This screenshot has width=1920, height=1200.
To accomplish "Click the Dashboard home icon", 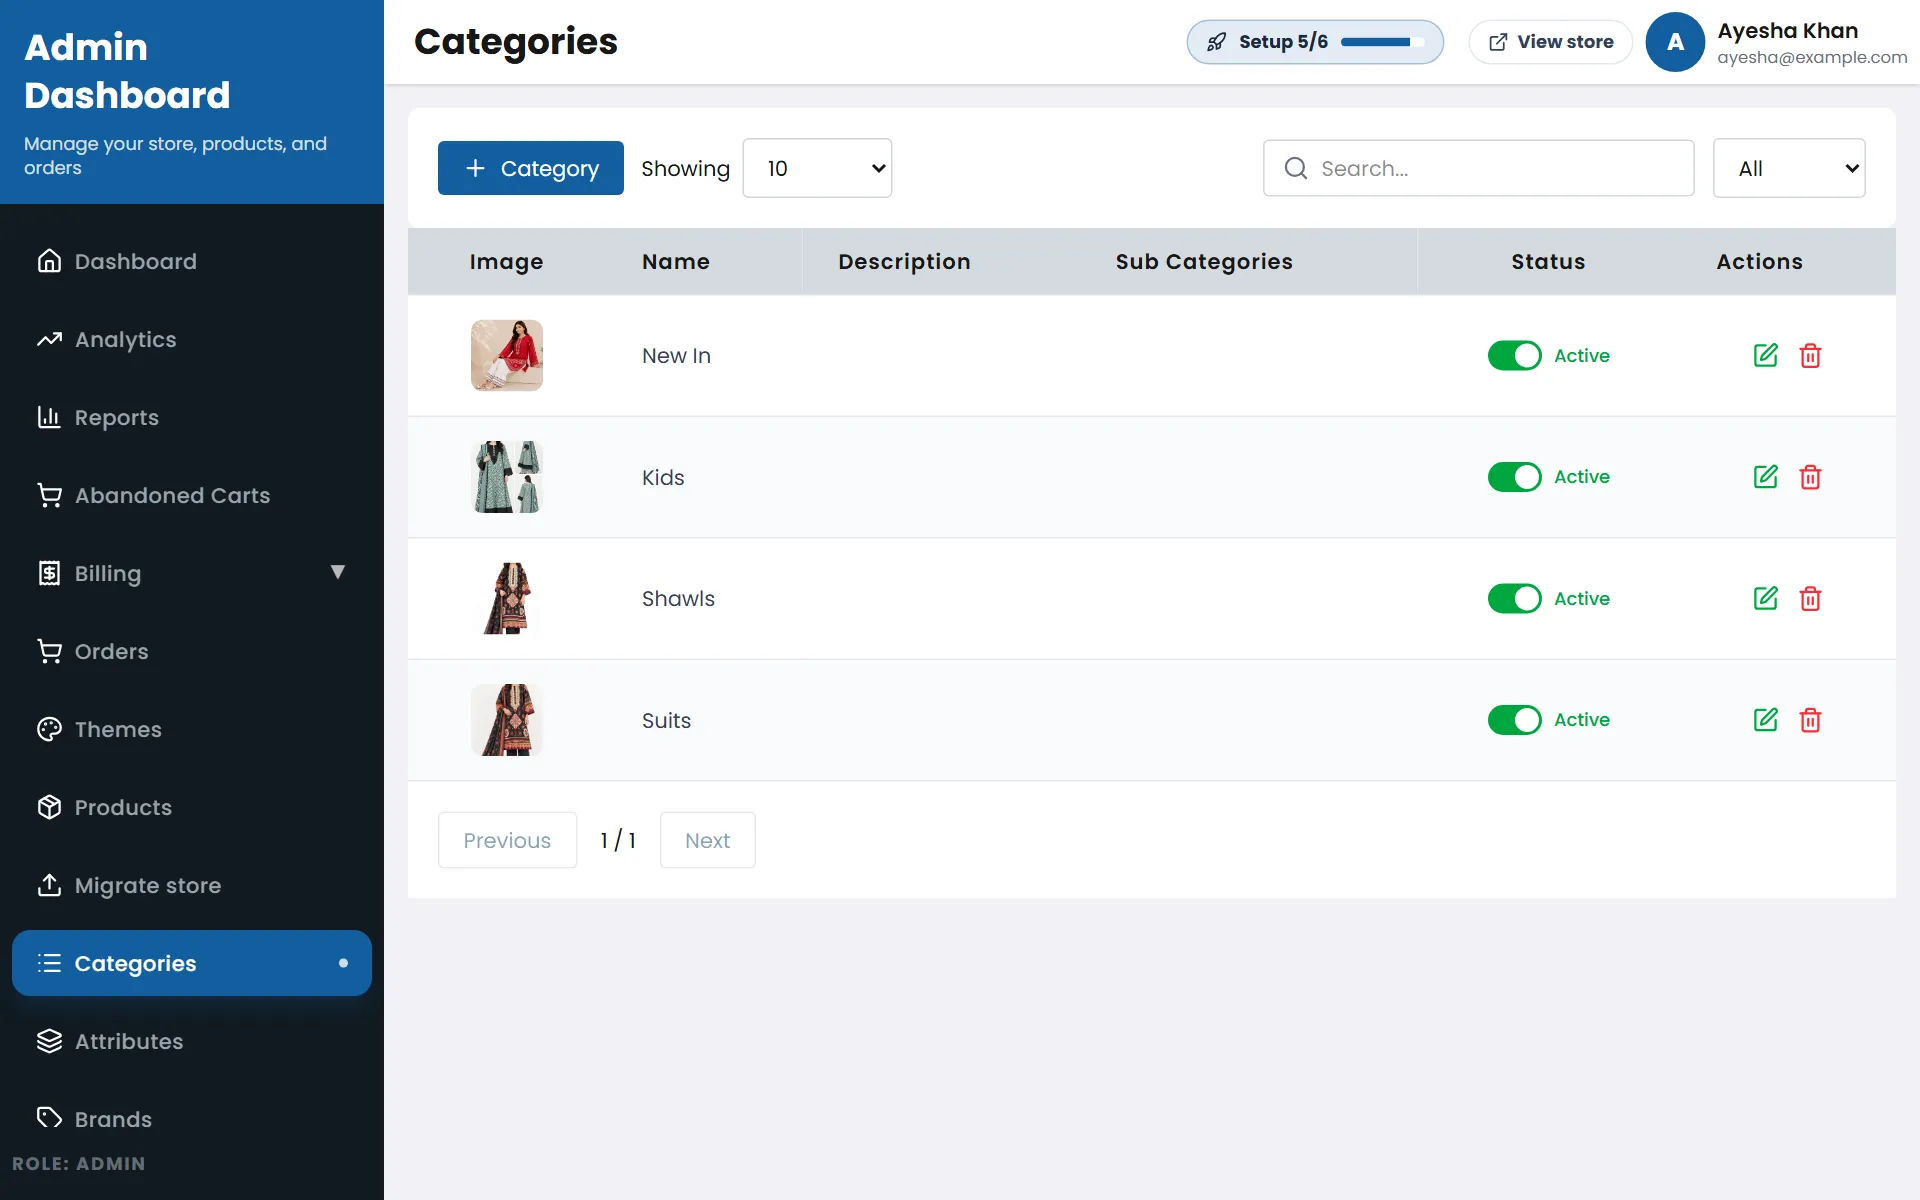I will pyautogui.click(x=49, y=261).
